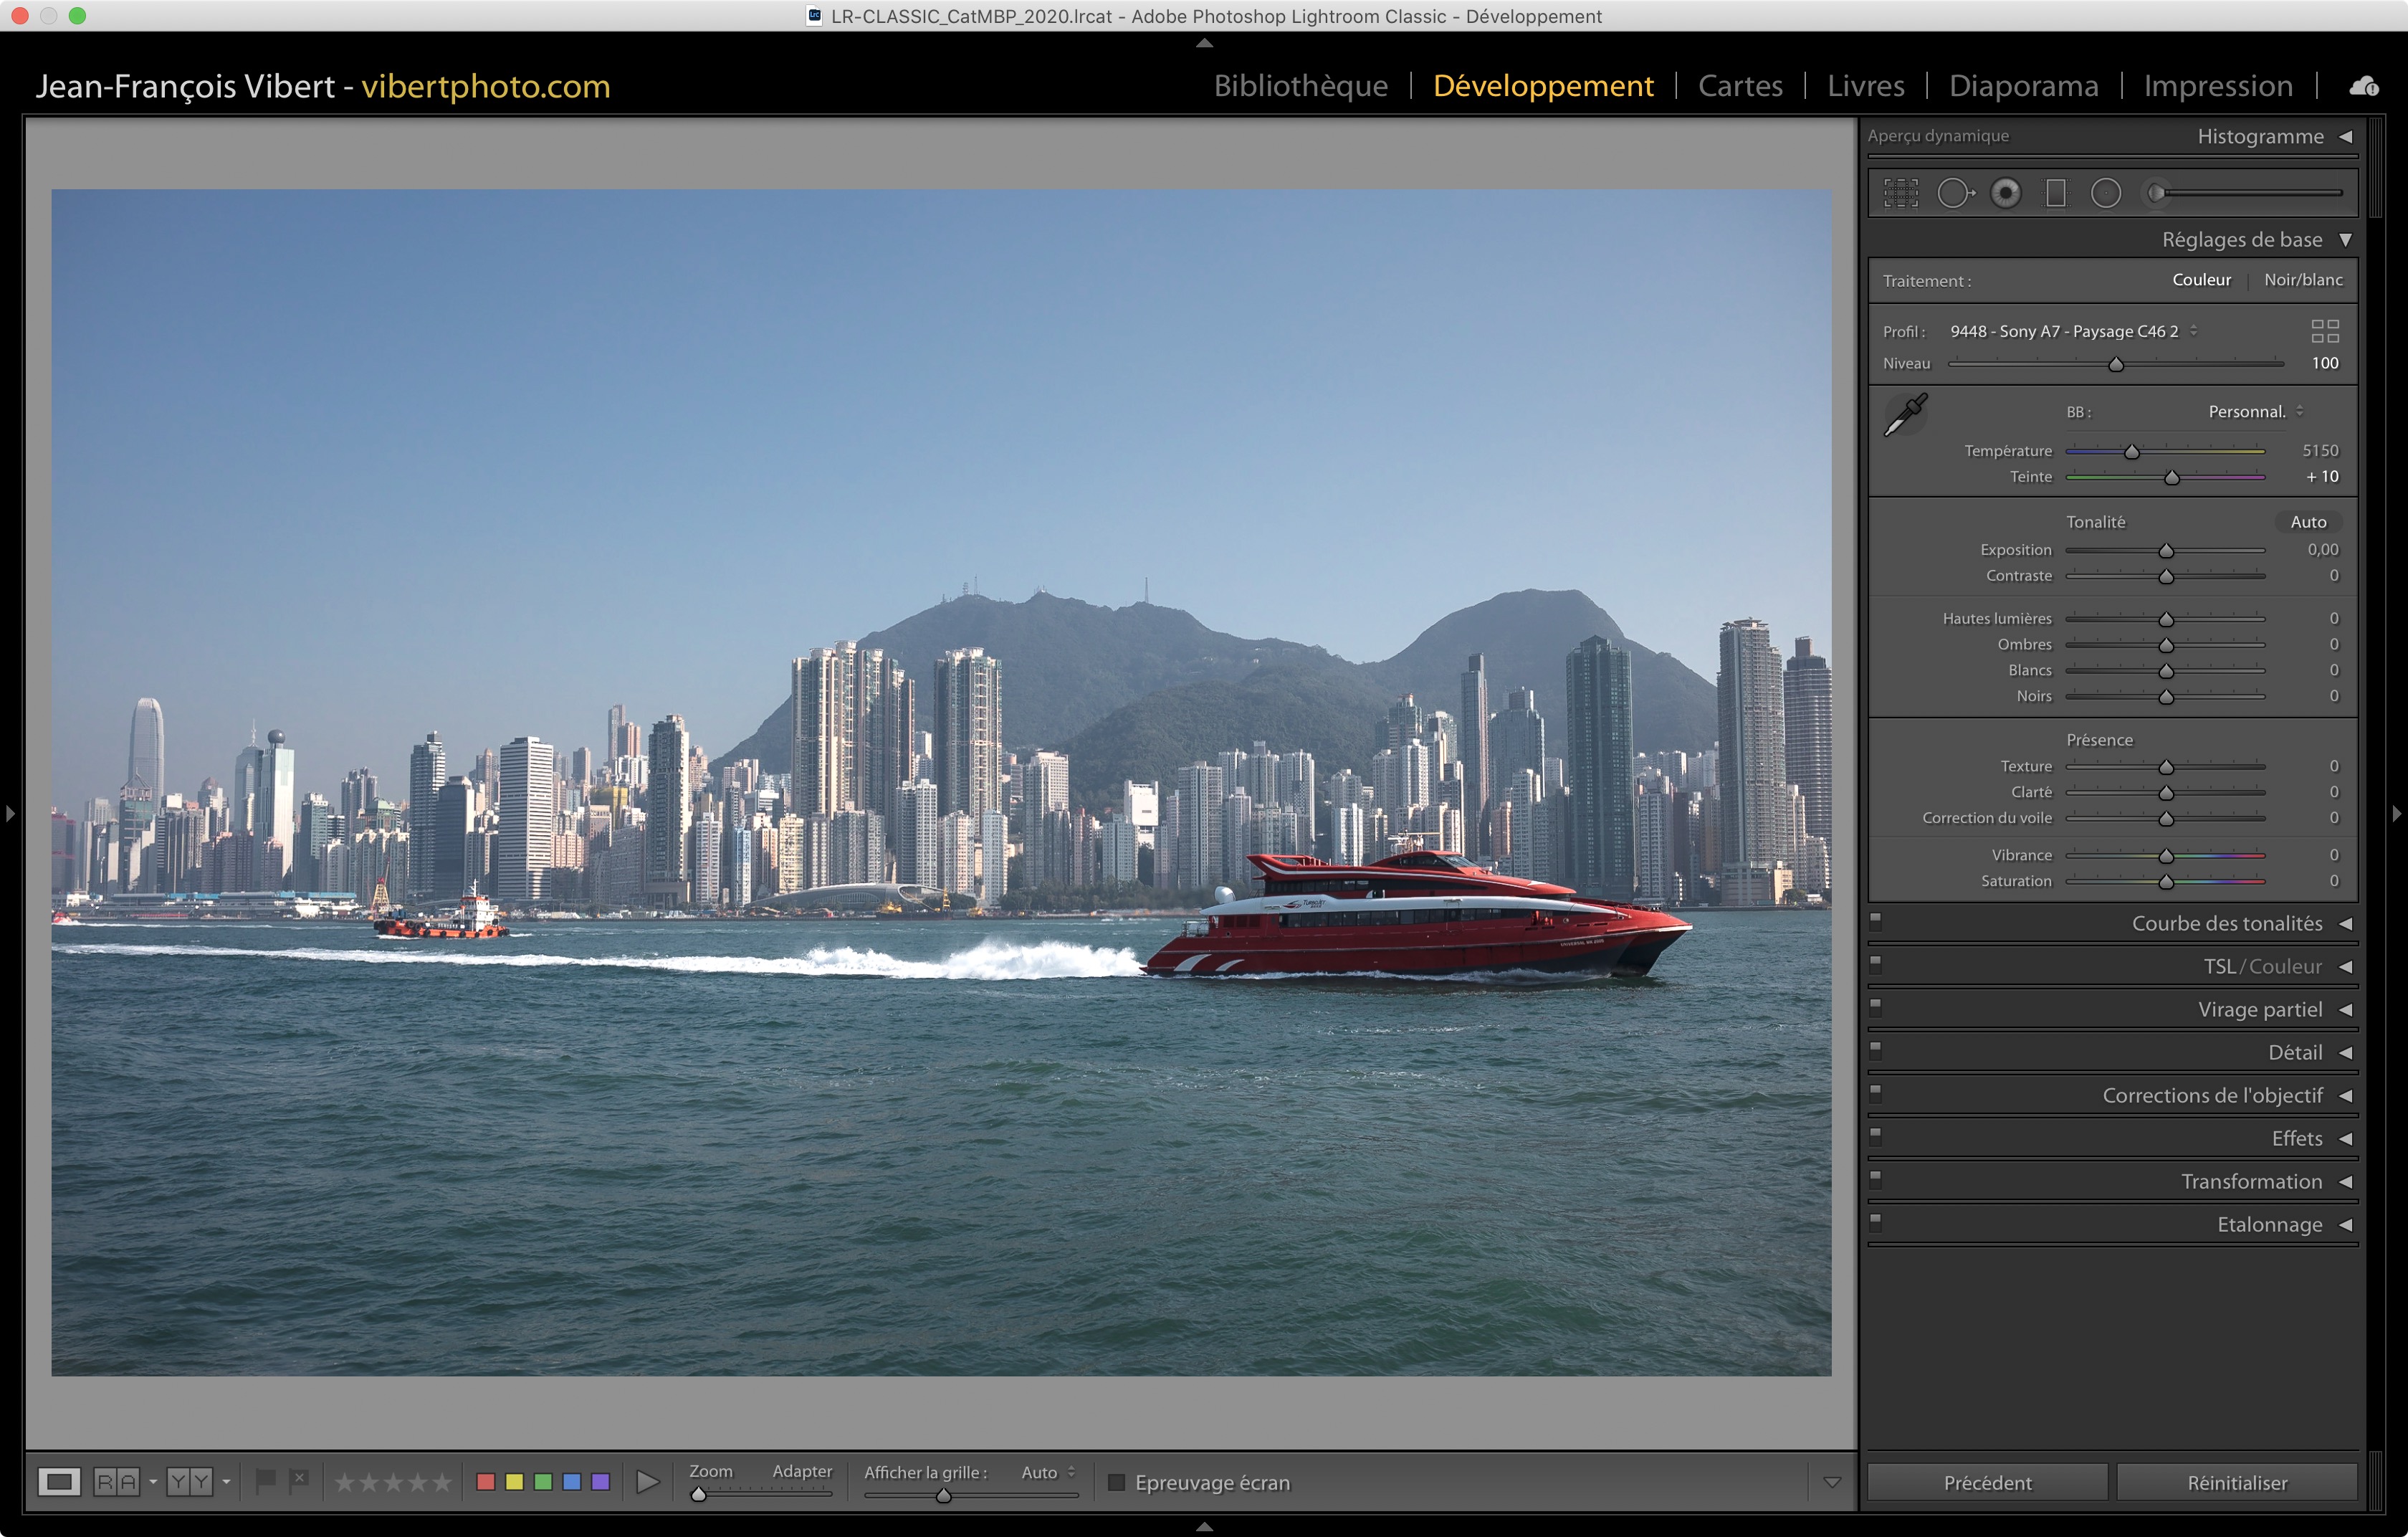
Task: Choose the Graduated Filter tool
Action: (2056, 193)
